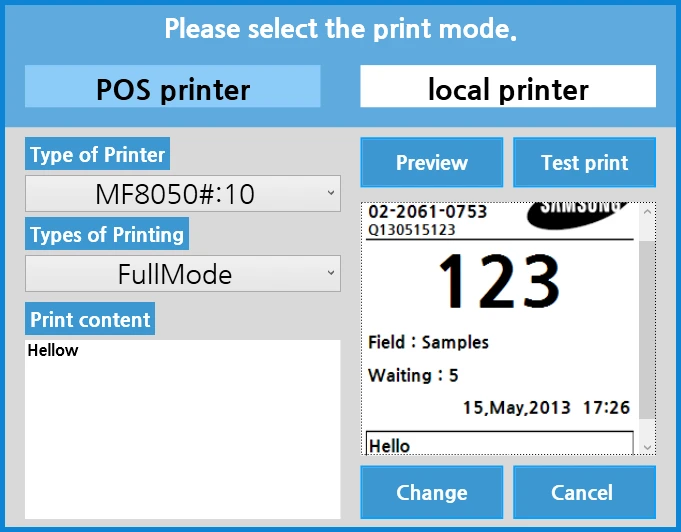
Task: Click the preview vertical scrollbar thumb
Action: pos(647,330)
